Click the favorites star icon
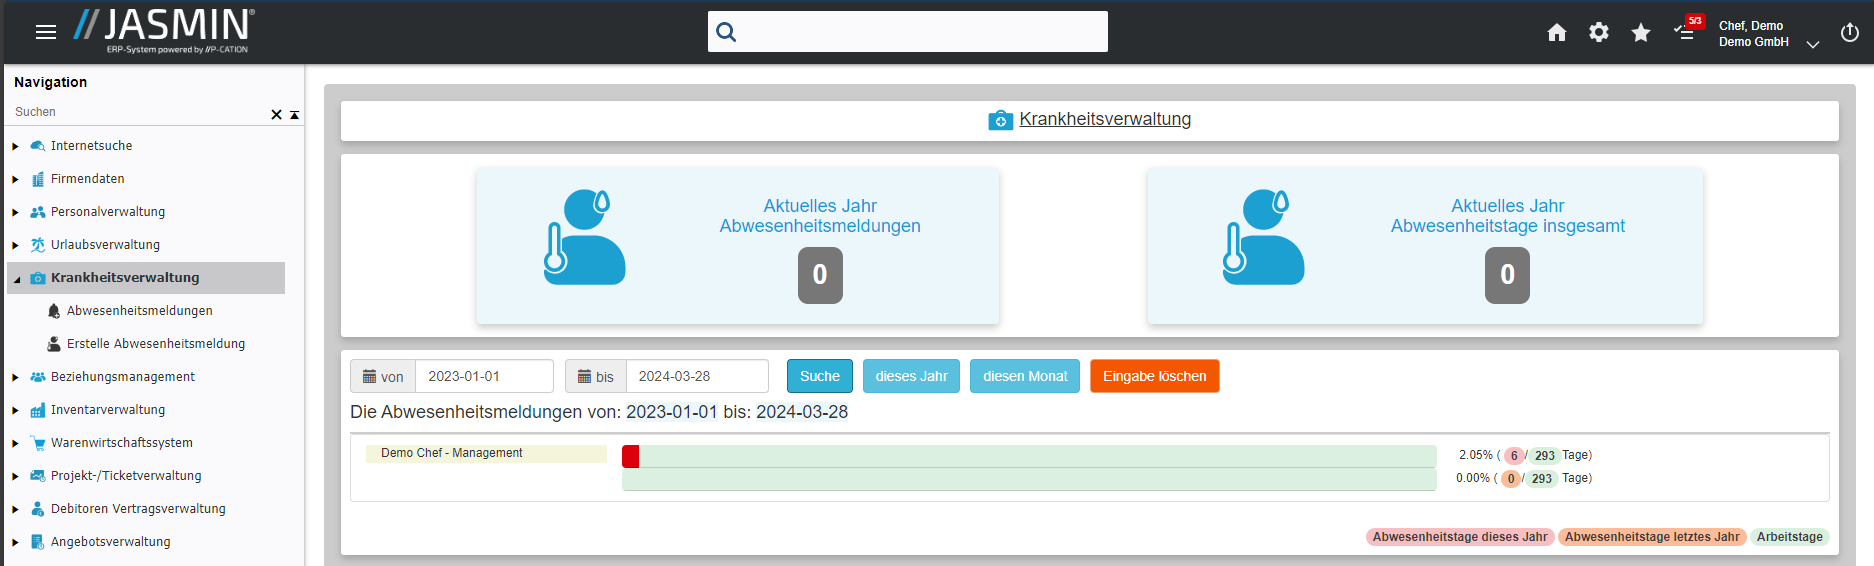The image size is (1874, 566). click(1640, 33)
